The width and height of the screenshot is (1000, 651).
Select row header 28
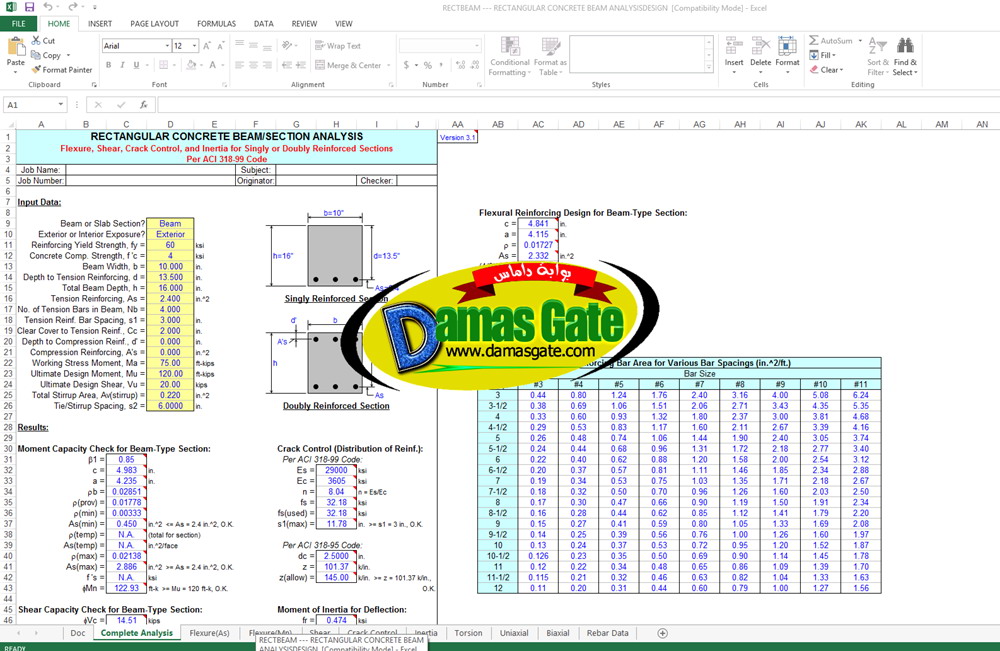click(8, 427)
